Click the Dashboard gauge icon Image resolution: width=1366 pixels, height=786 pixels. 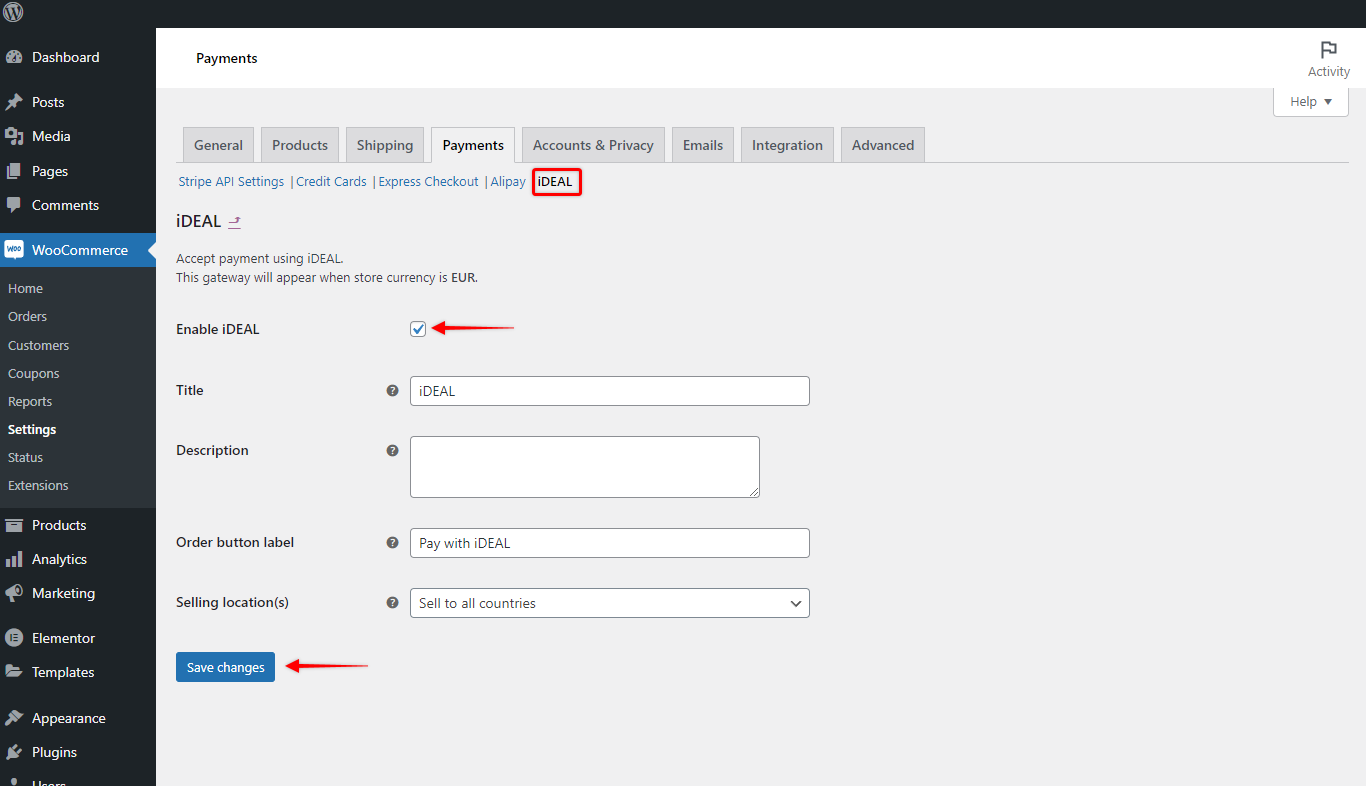click(x=14, y=57)
